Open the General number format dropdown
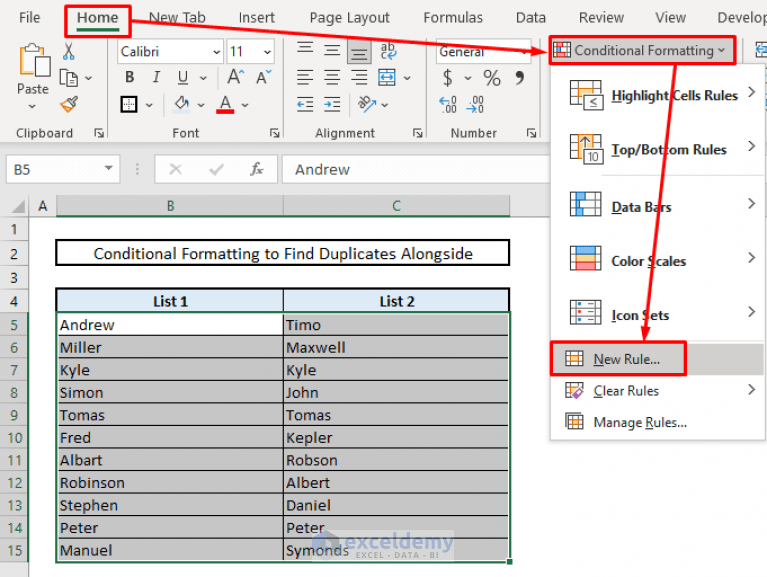Screen dimensions: 767x577 tap(525, 51)
